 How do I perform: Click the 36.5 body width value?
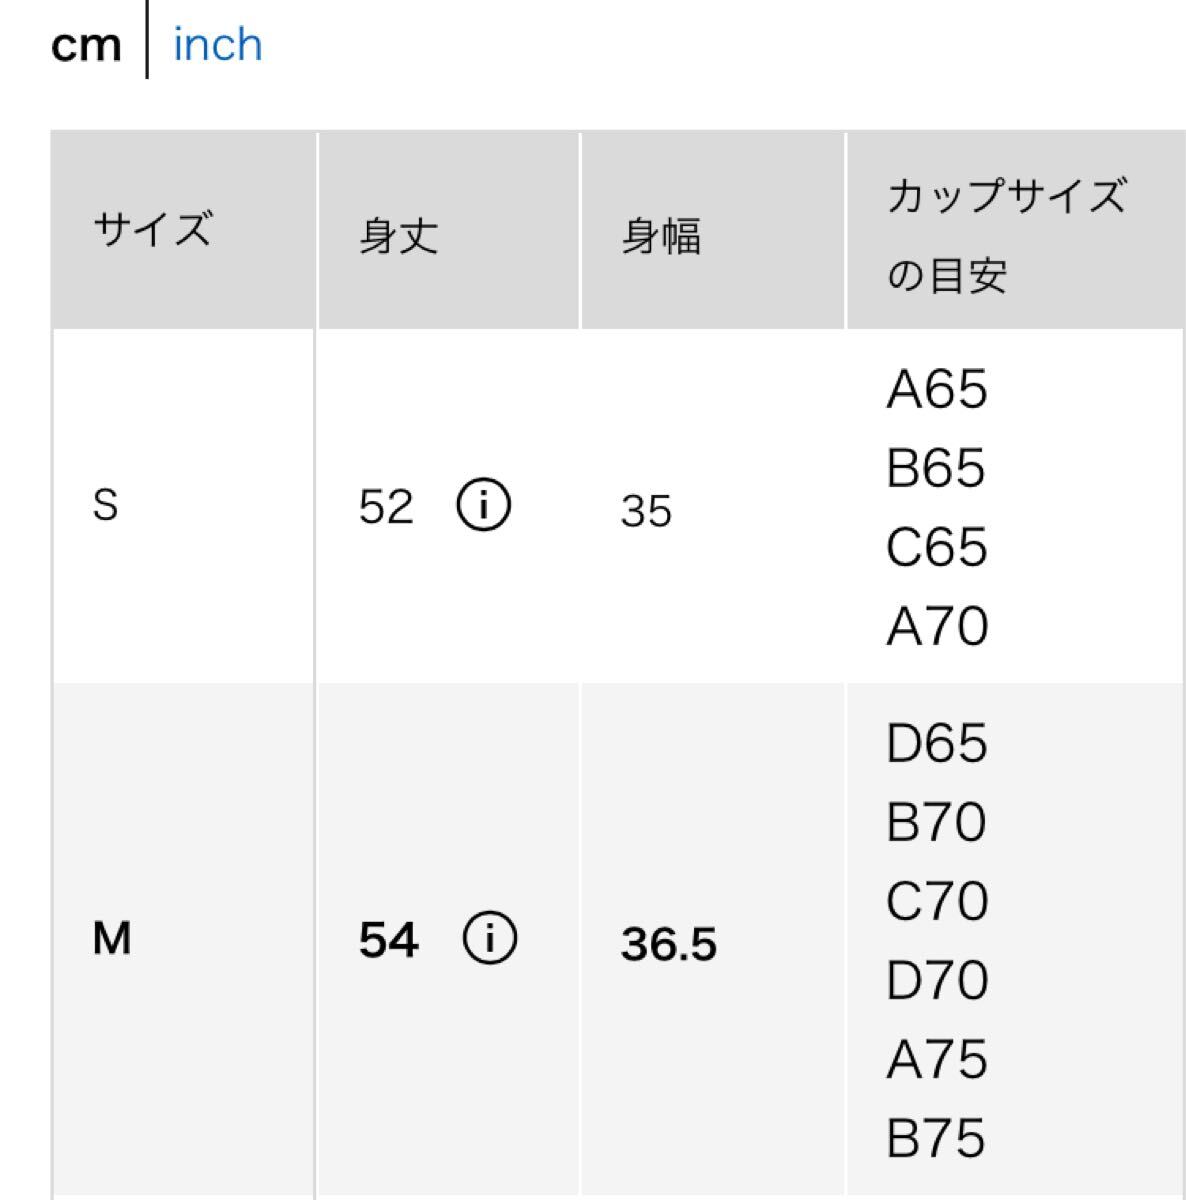(x=668, y=944)
